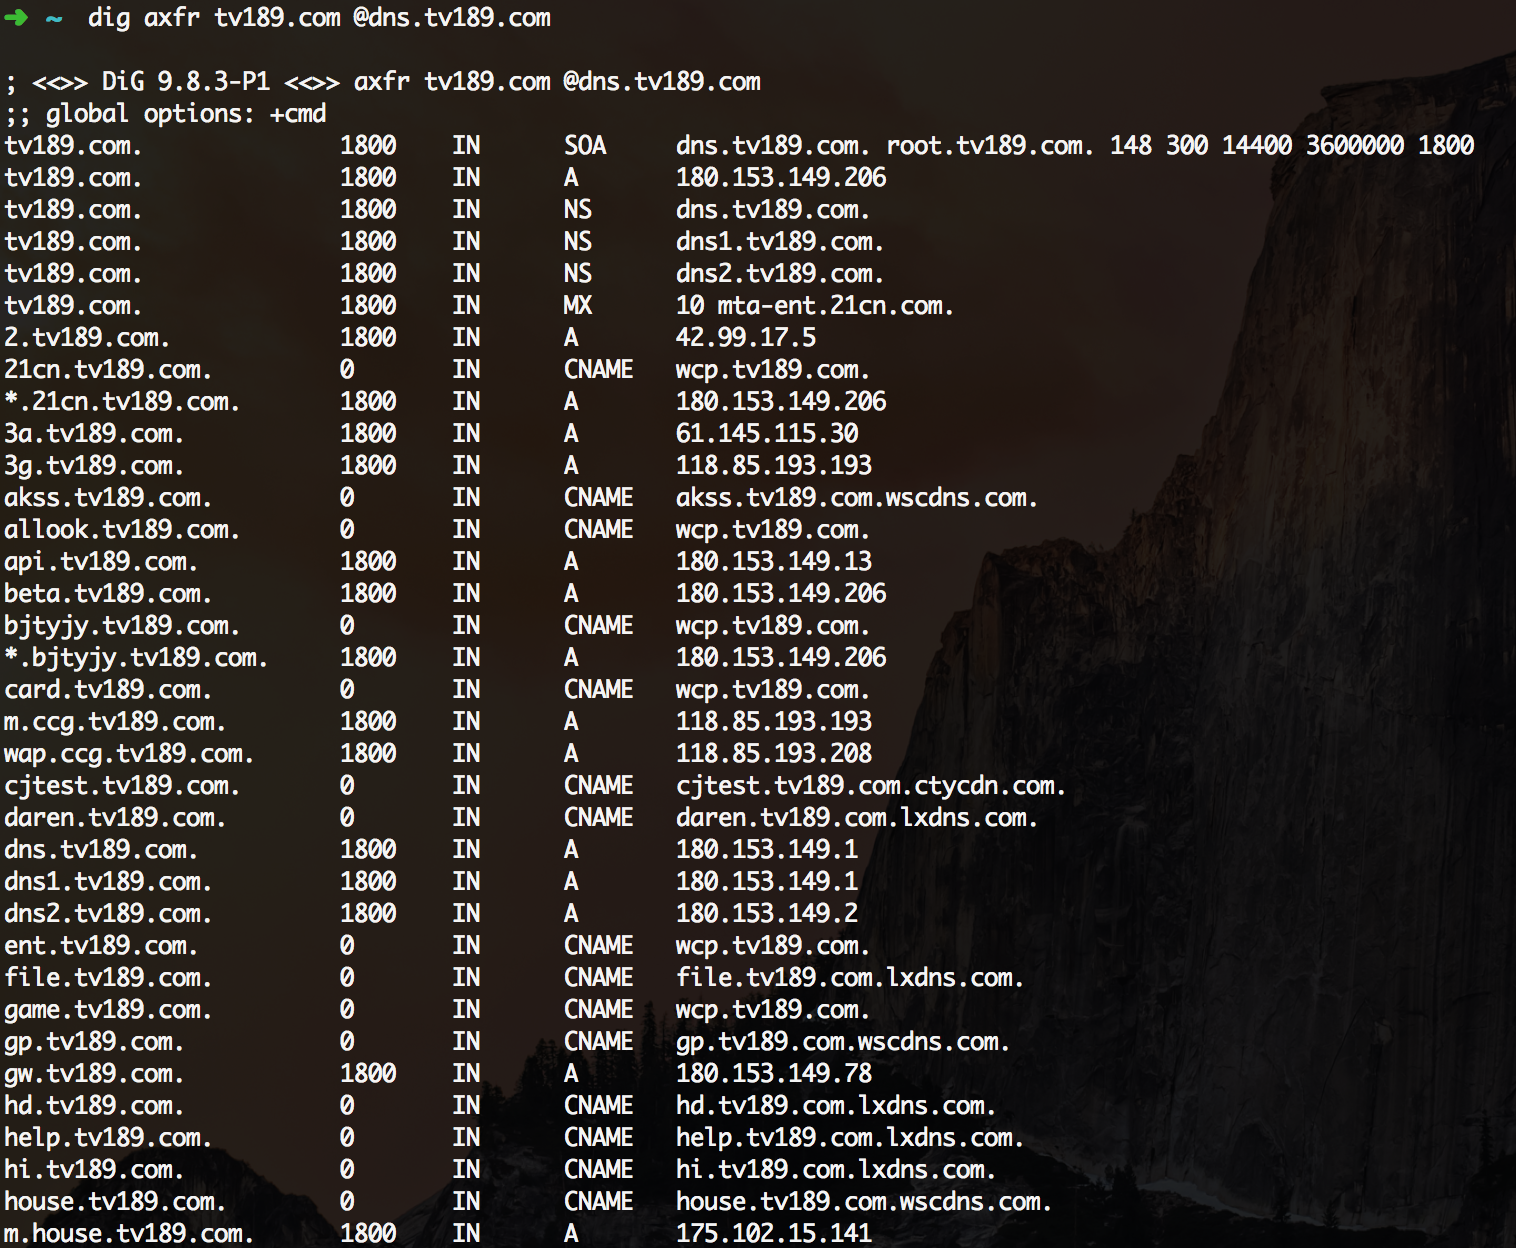Select IP address 61.145.115.30
Image resolution: width=1516 pixels, height=1248 pixels.
[767, 434]
